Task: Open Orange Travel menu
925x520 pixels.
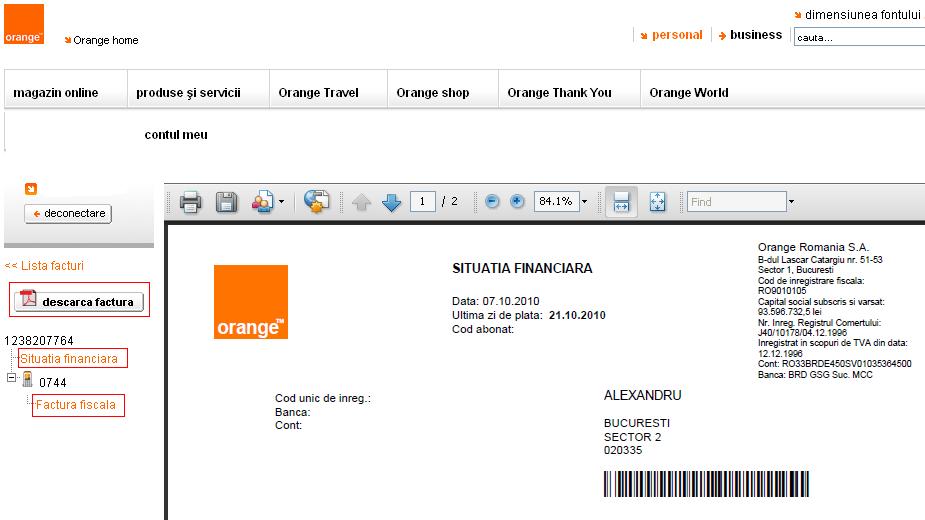Action: point(319,93)
